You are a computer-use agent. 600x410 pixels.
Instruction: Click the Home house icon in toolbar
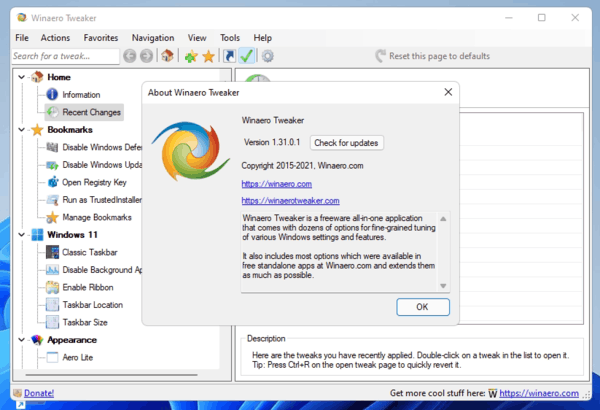167,56
